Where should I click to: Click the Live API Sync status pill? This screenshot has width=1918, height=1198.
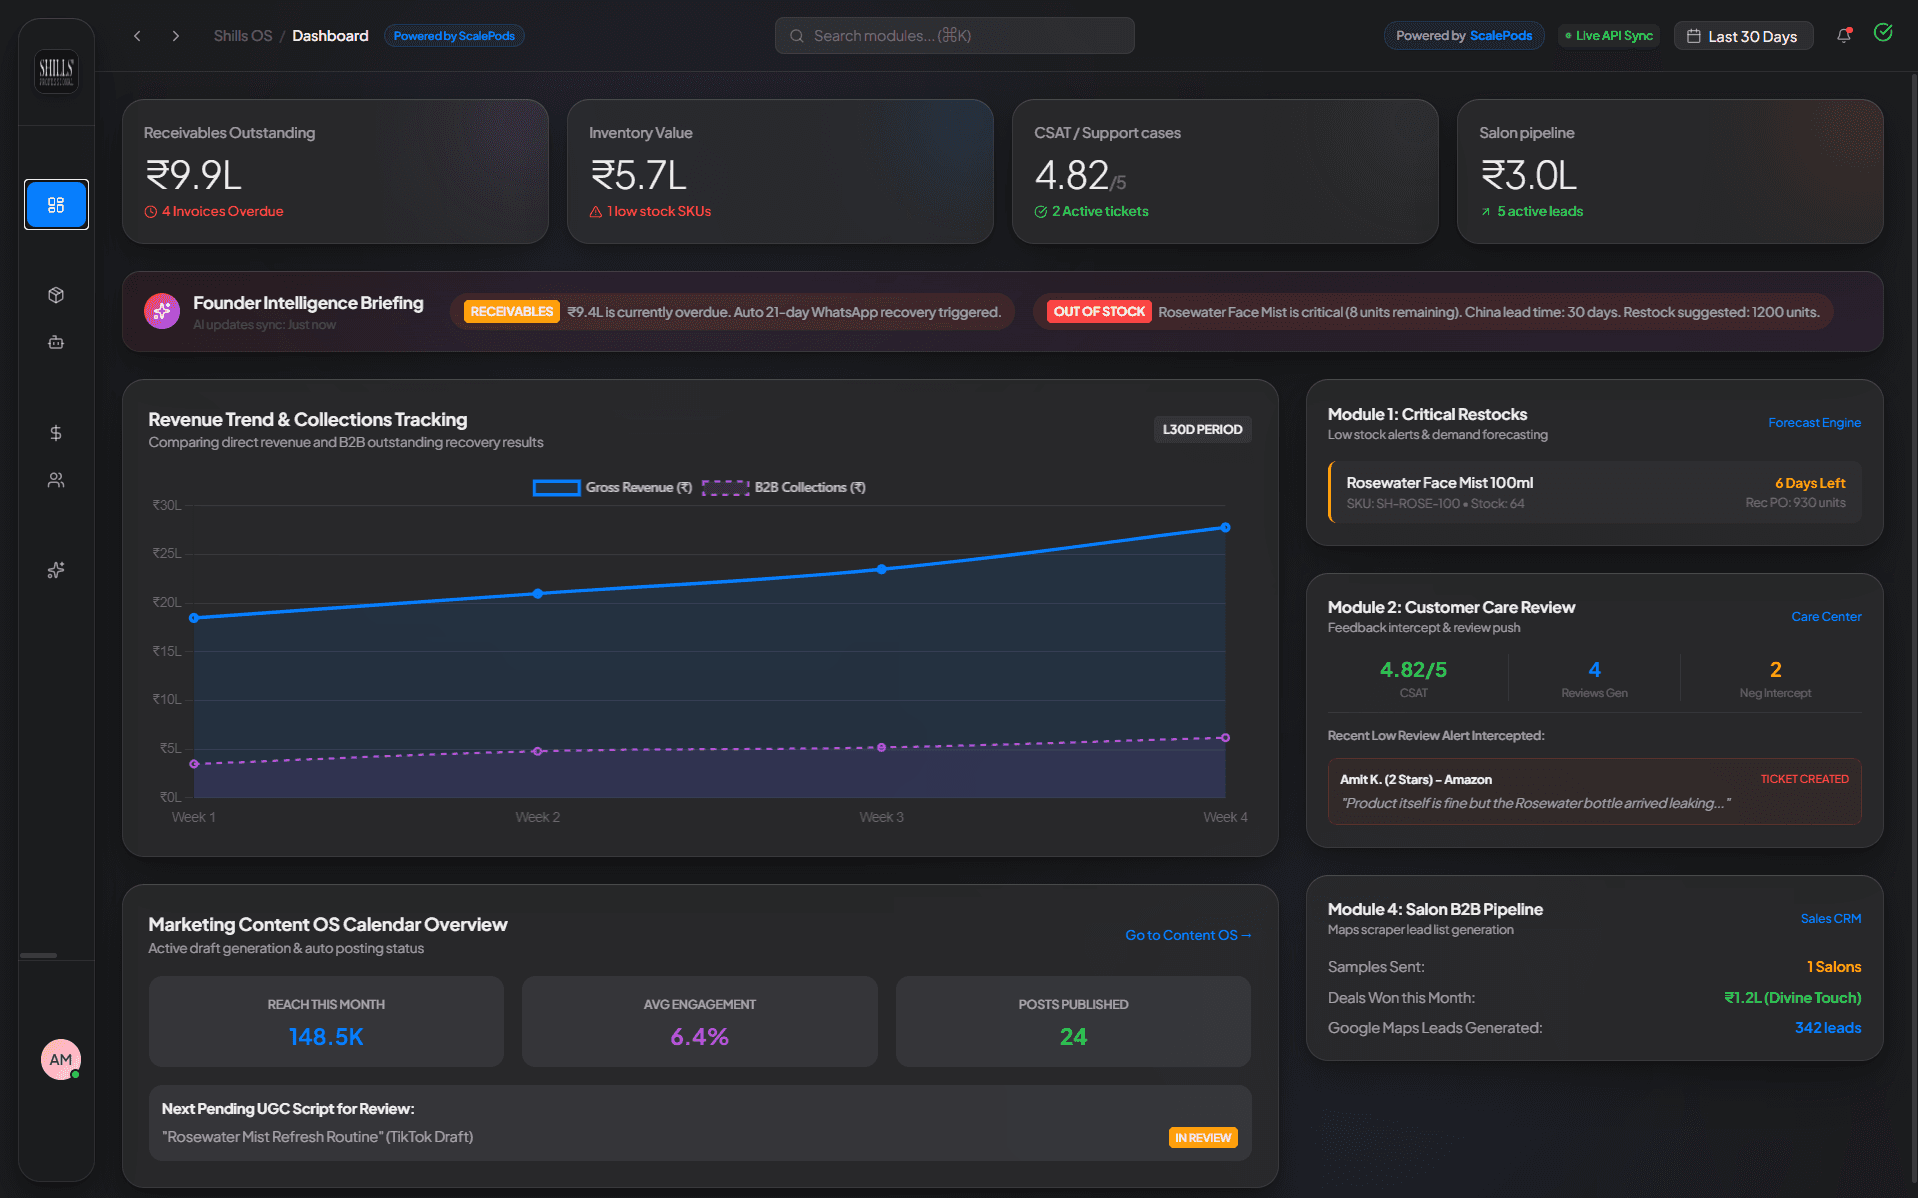click(1609, 36)
